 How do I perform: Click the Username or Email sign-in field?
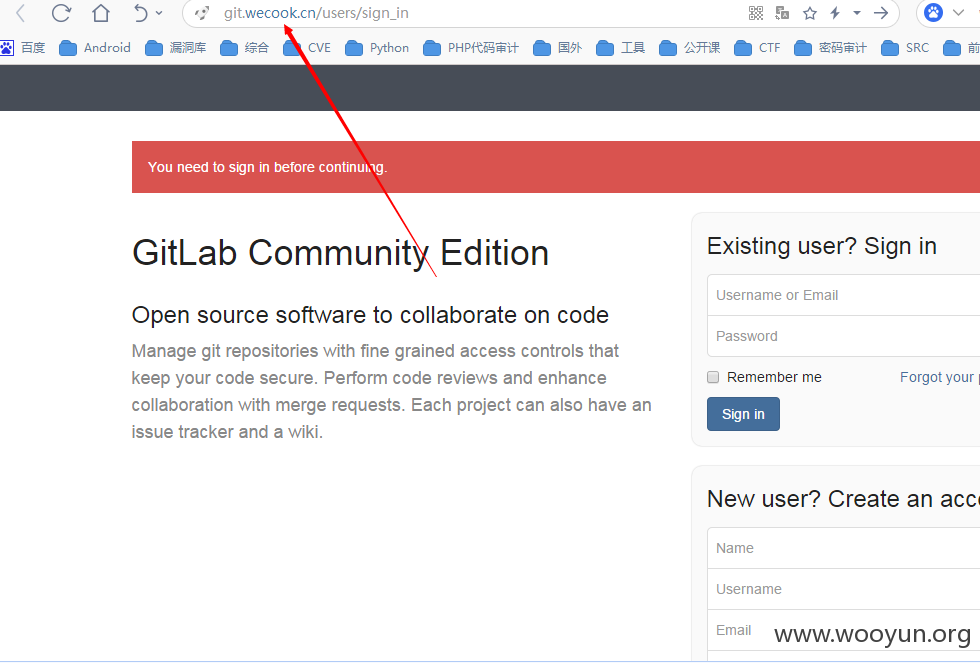point(844,295)
